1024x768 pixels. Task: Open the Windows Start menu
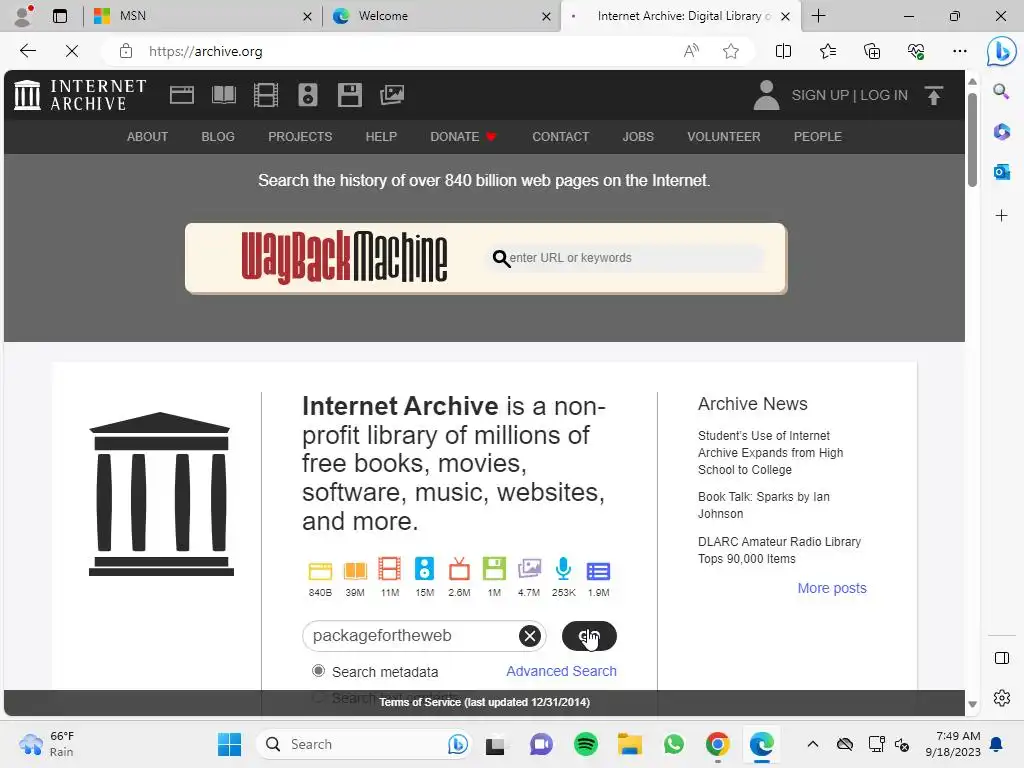[229, 744]
